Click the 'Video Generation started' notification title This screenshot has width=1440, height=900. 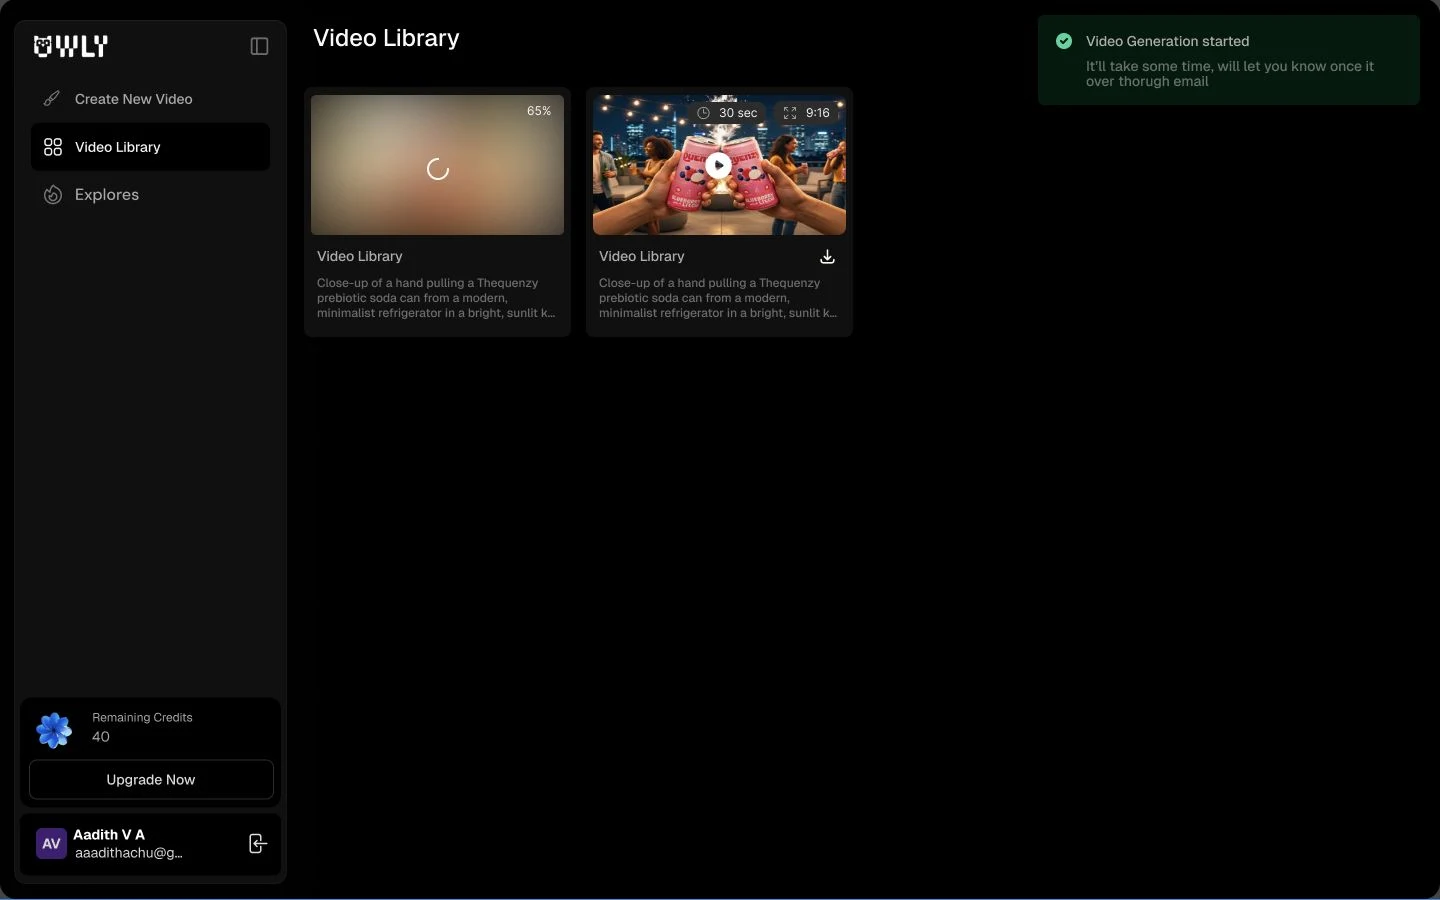pos(1167,41)
